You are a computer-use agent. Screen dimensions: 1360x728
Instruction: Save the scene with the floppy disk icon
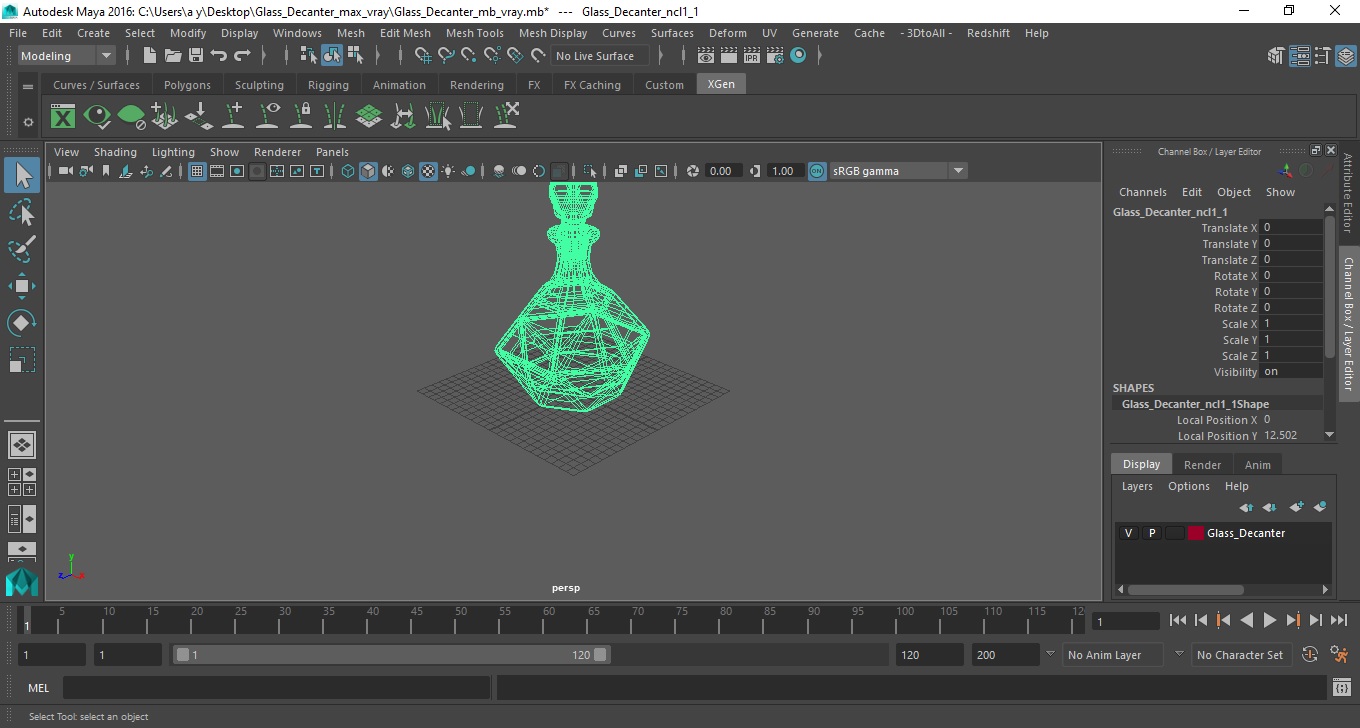click(196, 56)
